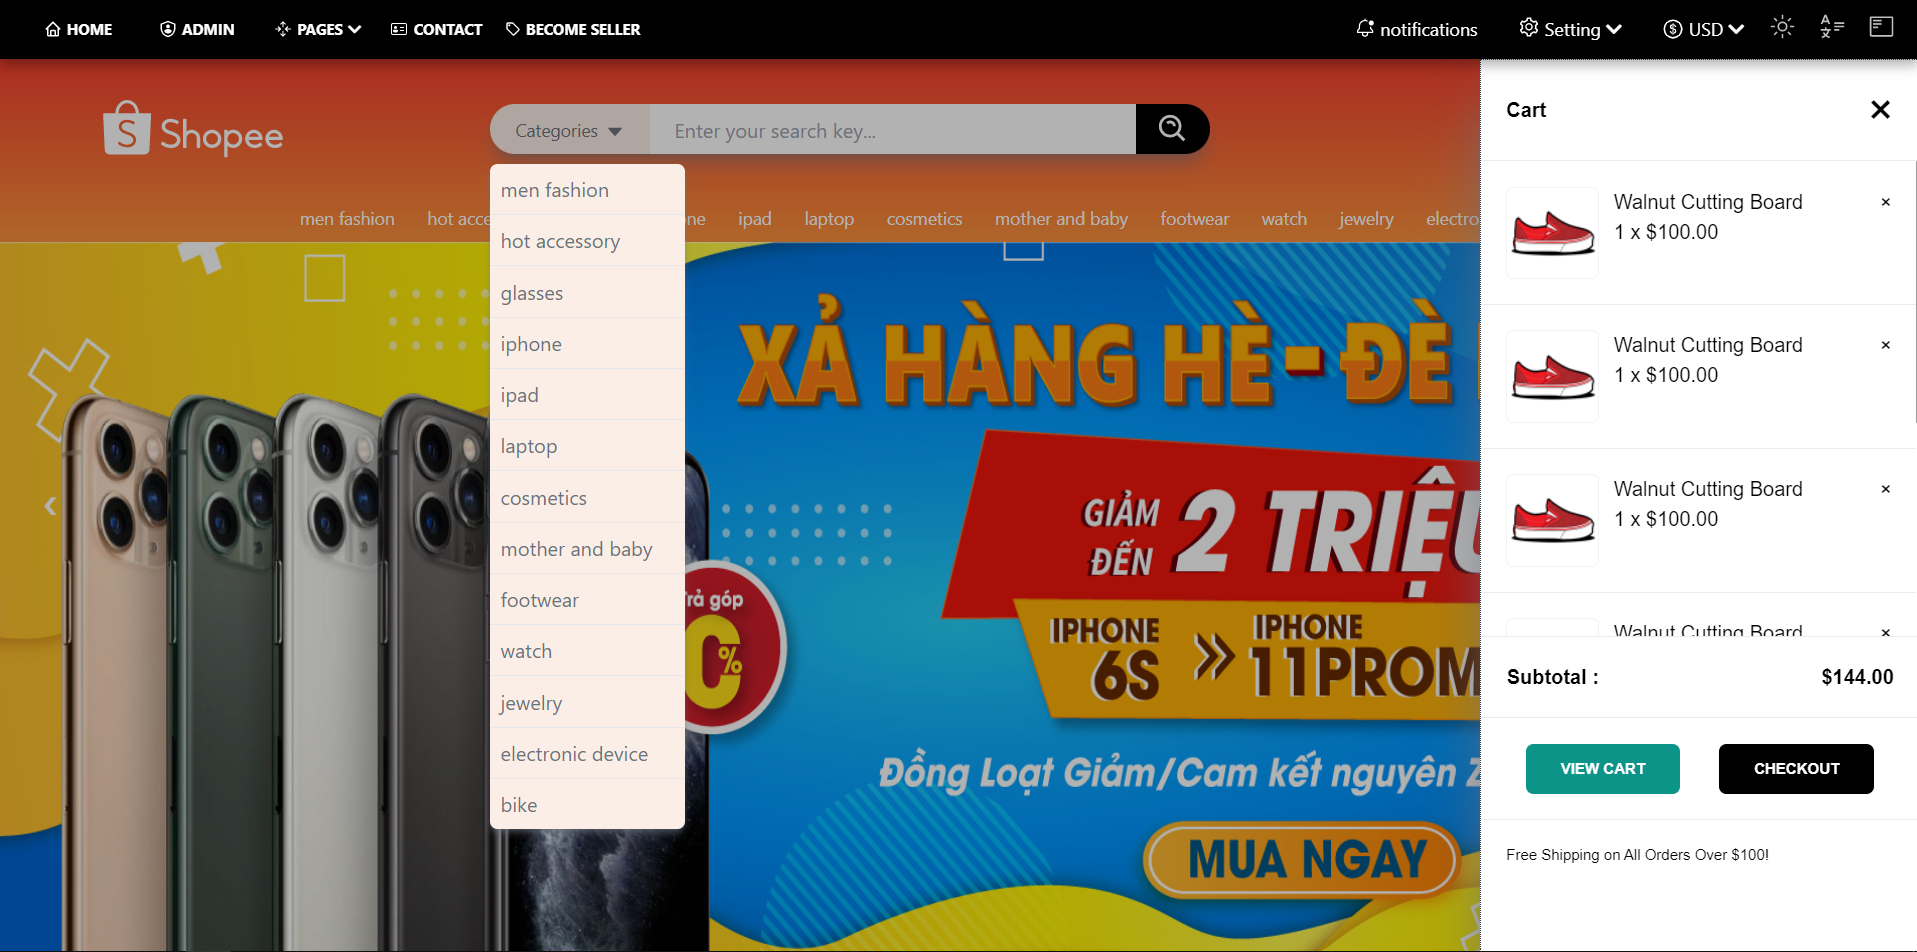Image resolution: width=1917 pixels, height=952 pixels.
Task: Open second cart item shoe thumbnail
Action: pos(1552,376)
